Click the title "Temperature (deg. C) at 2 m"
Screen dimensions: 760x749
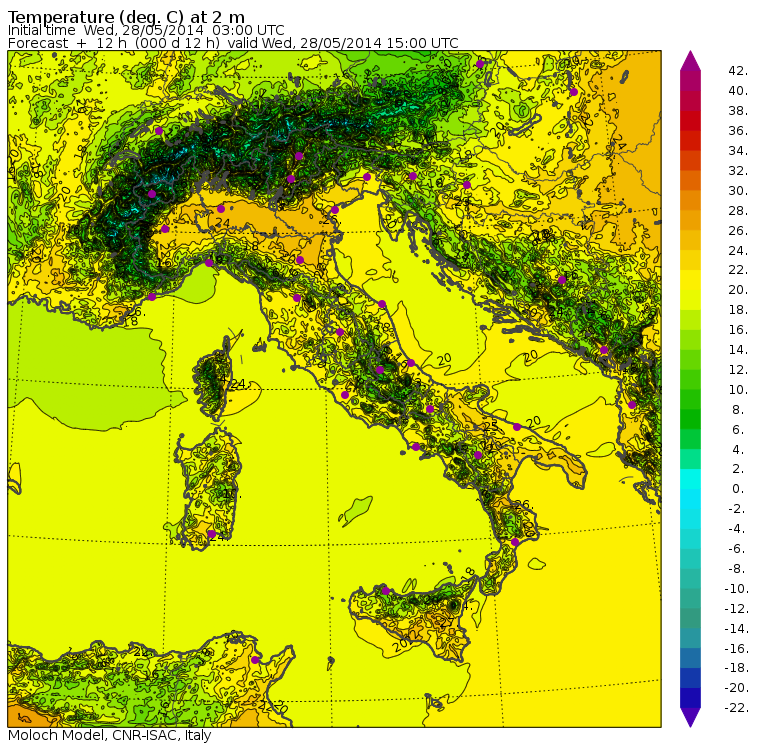tap(127, 16)
